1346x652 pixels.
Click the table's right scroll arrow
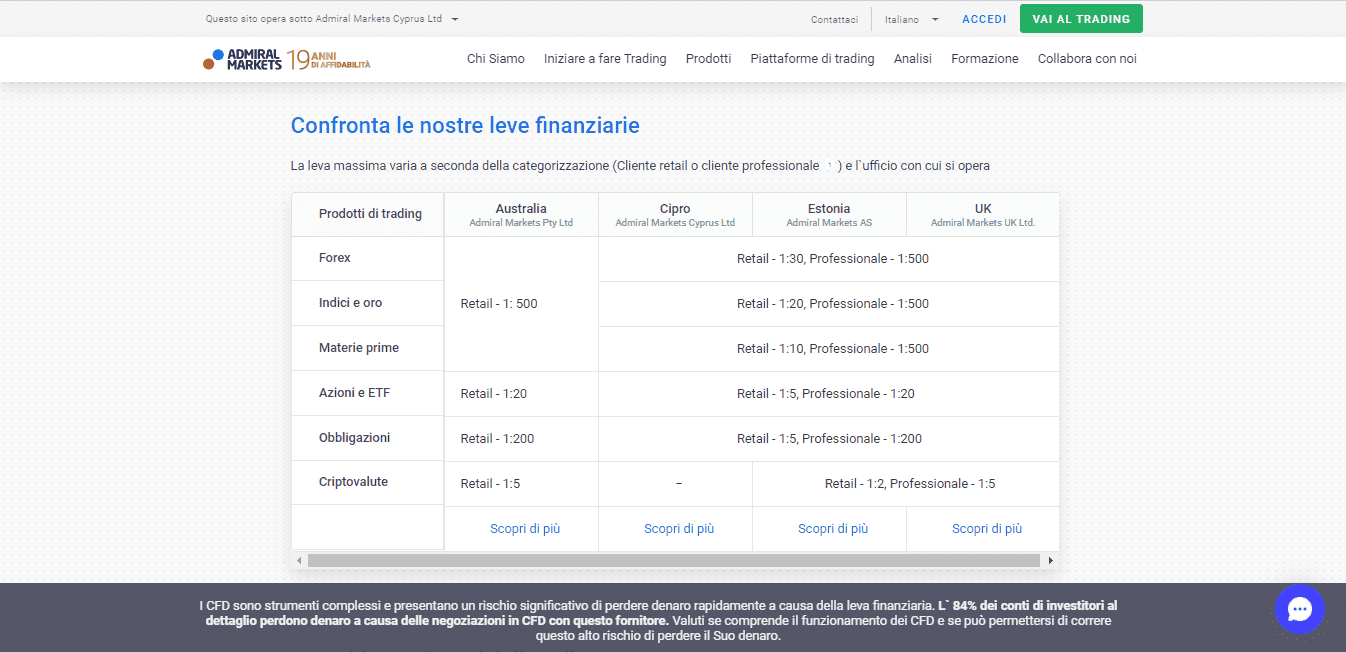(x=1050, y=561)
